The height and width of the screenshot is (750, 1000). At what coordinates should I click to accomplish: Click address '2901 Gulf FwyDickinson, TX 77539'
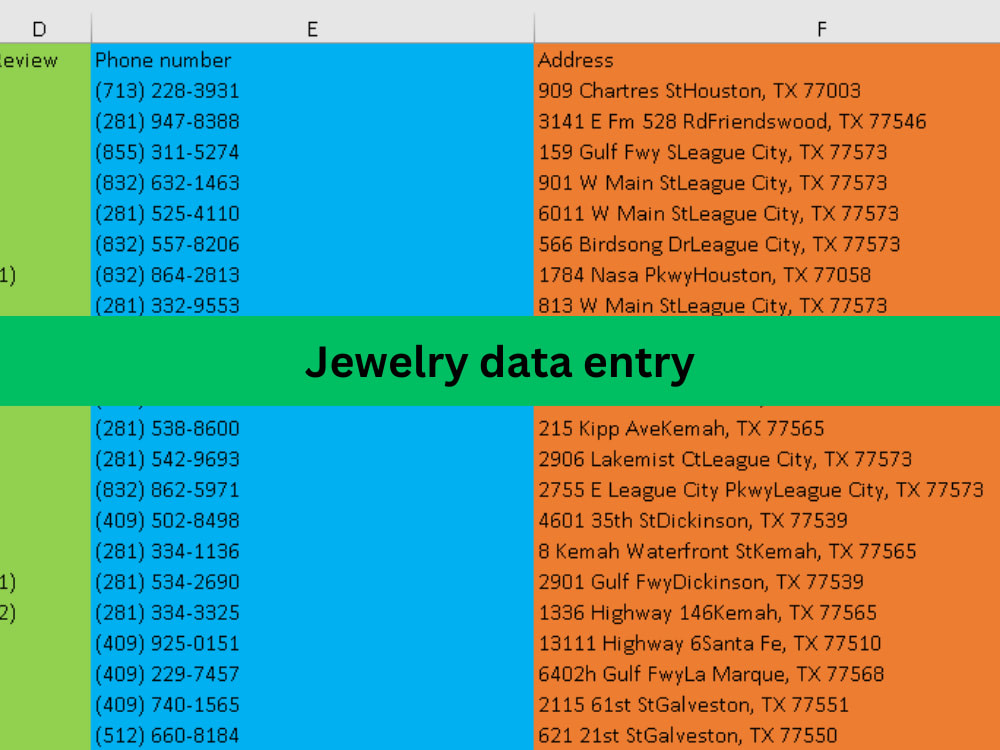[701, 582]
